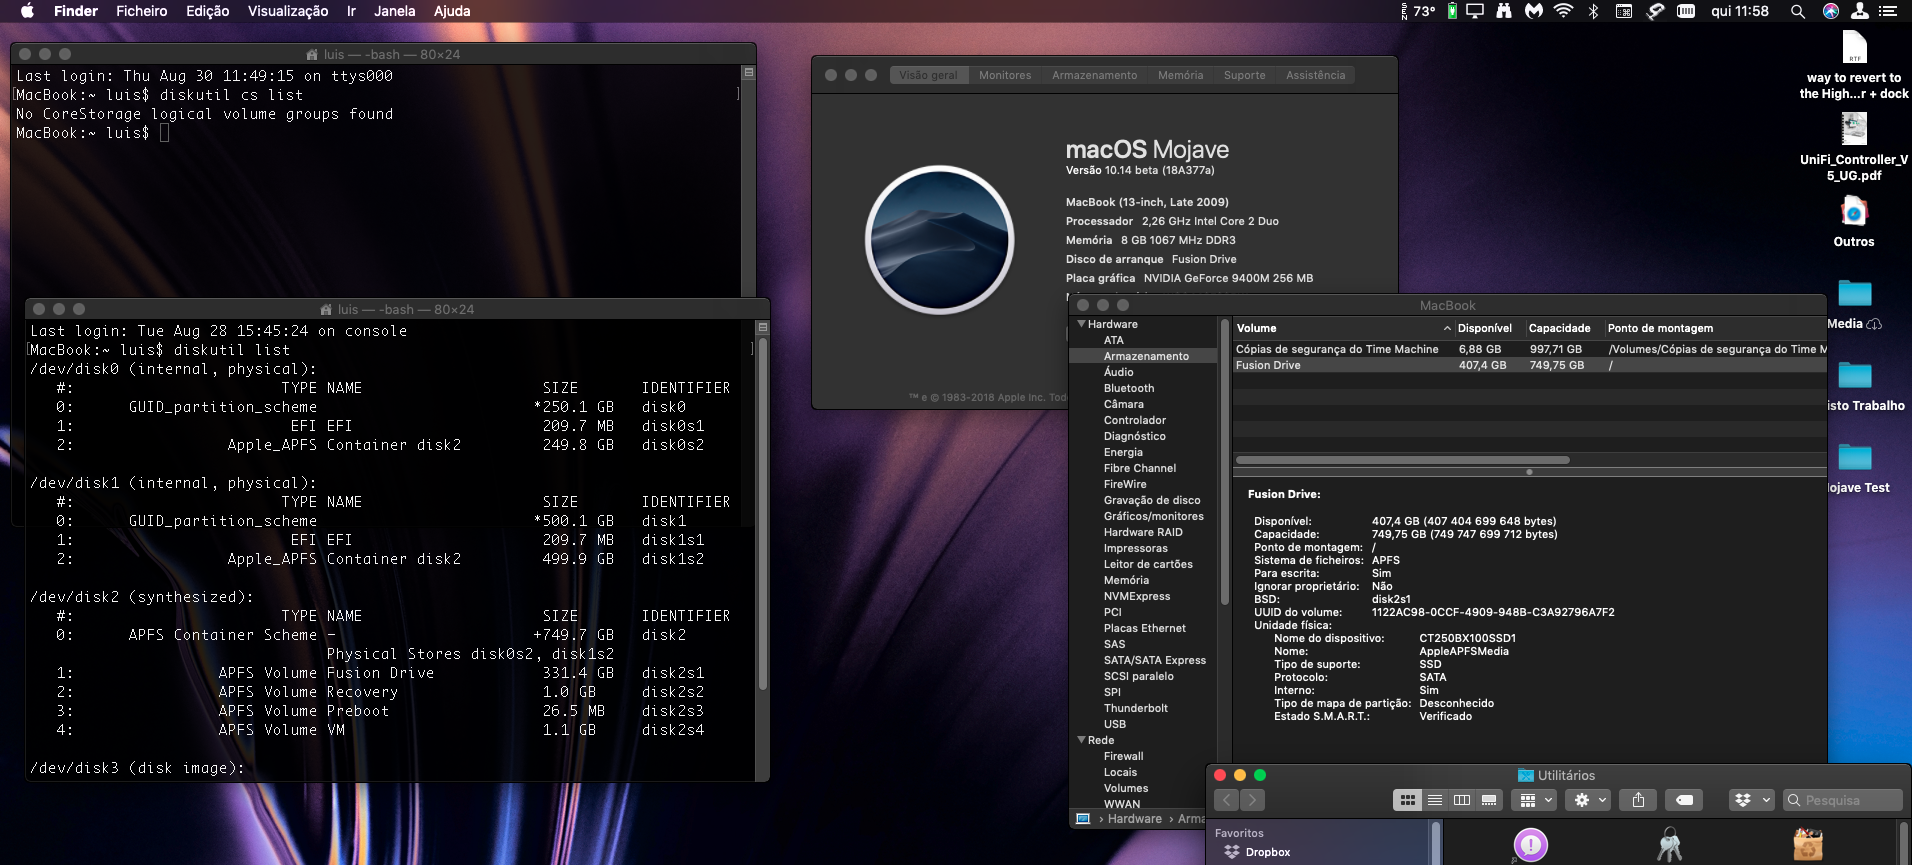The width and height of the screenshot is (1912, 865).
Task: Open the Janela menu
Action: click(394, 11)
